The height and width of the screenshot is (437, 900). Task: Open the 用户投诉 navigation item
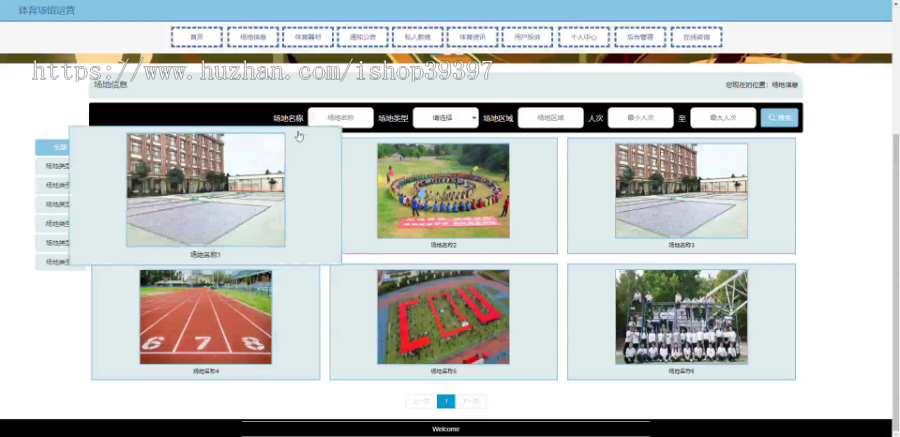pyautogui.click(x=527, y=37)
